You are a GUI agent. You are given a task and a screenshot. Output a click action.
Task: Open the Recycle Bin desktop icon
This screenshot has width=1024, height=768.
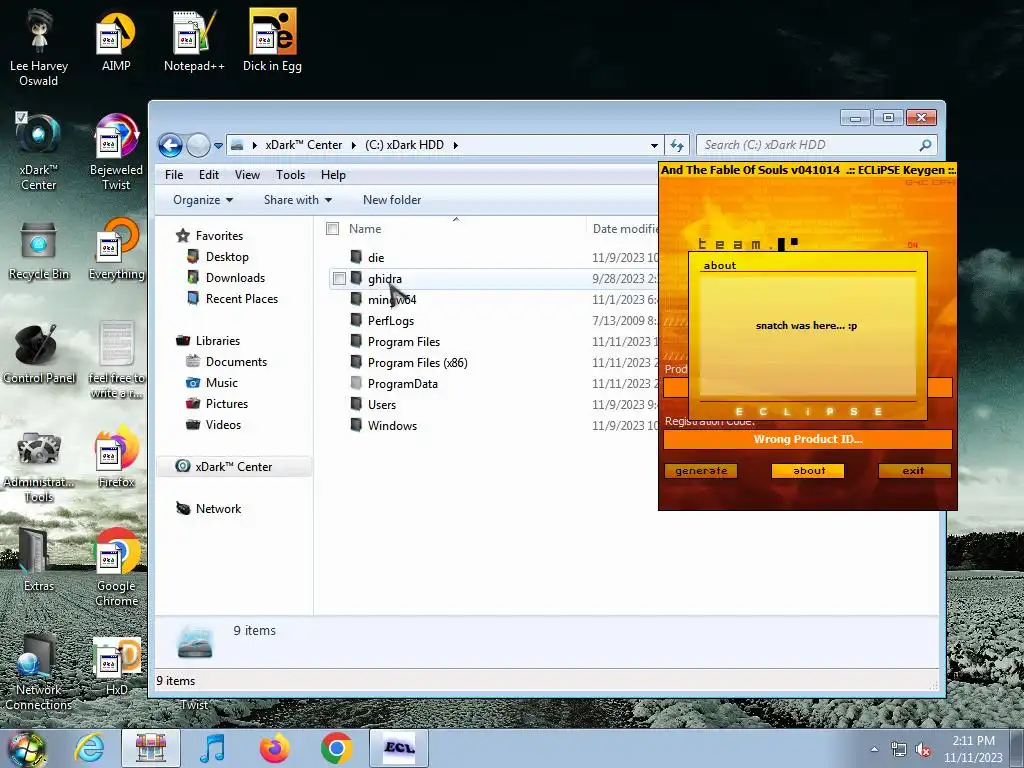[39, 251]
